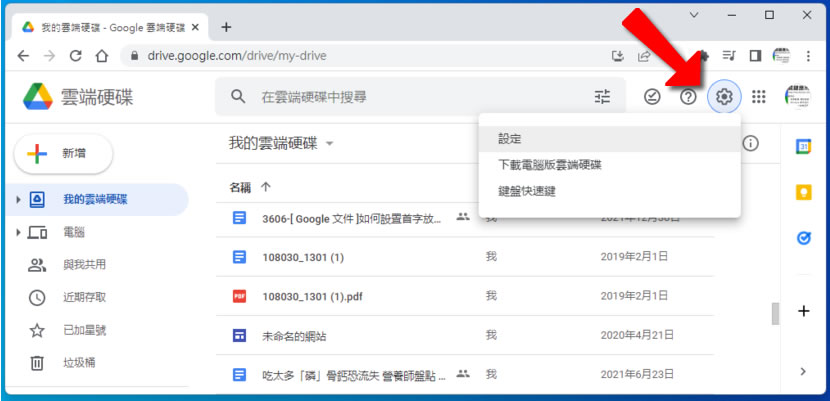Open the Chrome three-dot menu
Screen dimensions: 830x401
pyautogui.click(x=808, y=56)
